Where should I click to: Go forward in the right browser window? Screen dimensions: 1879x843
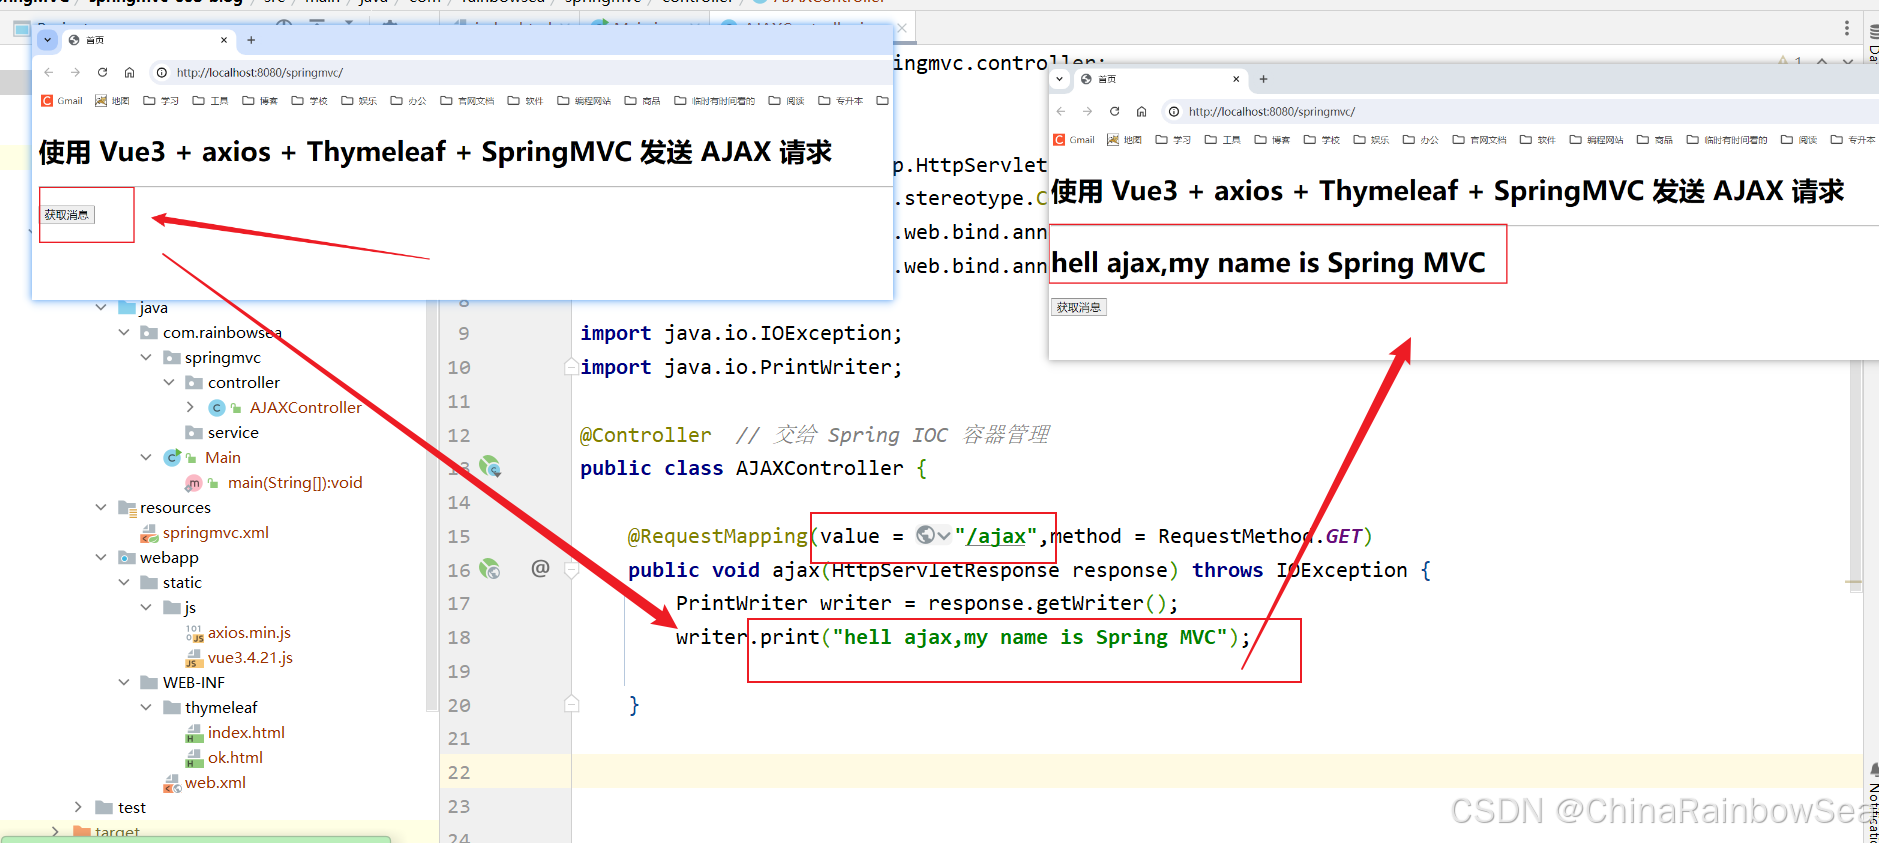pyautogui.click(x=1087, y=111)
